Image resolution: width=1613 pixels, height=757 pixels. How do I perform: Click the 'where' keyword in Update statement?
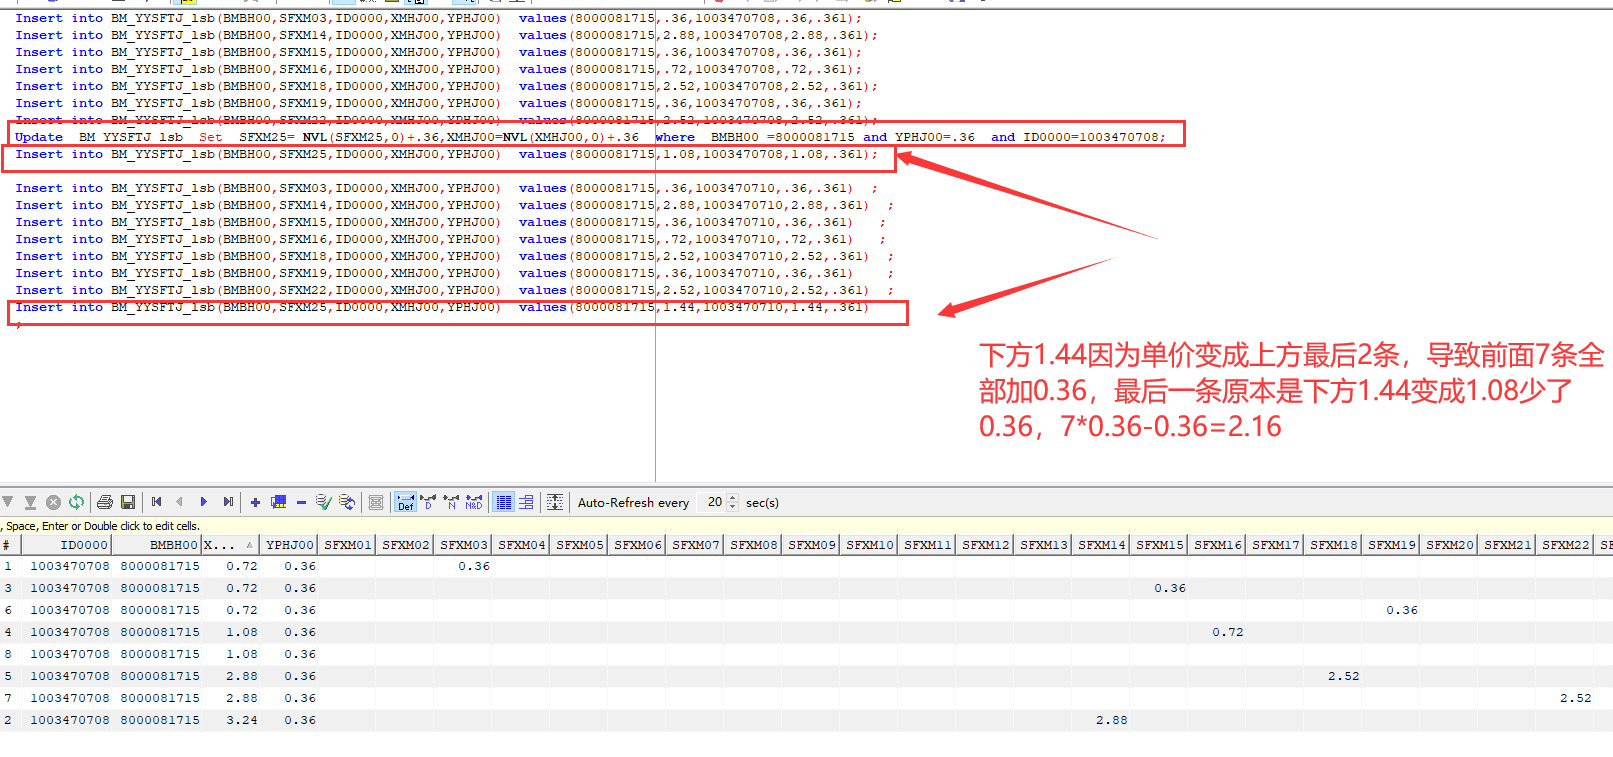tap(675, 137)
